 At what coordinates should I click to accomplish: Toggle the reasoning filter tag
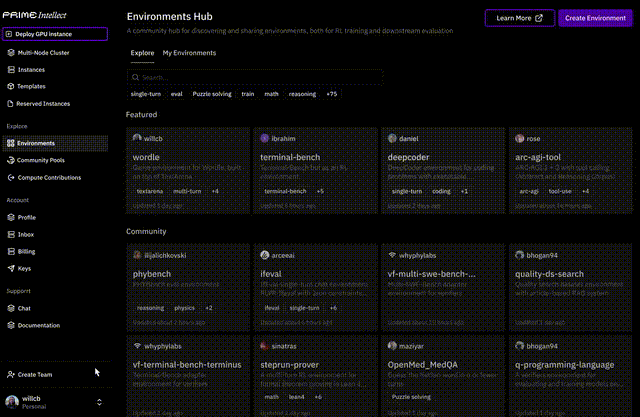(x=302, y=94)
